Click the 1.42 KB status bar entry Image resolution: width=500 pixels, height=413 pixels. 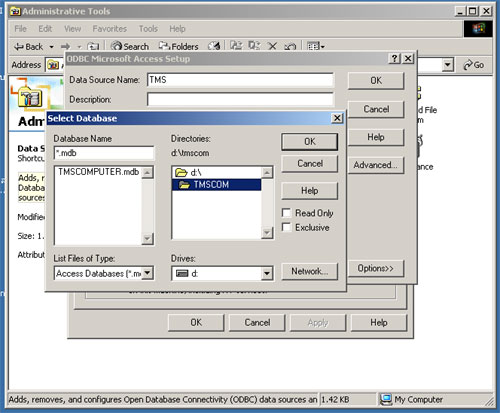pos(335,399)
